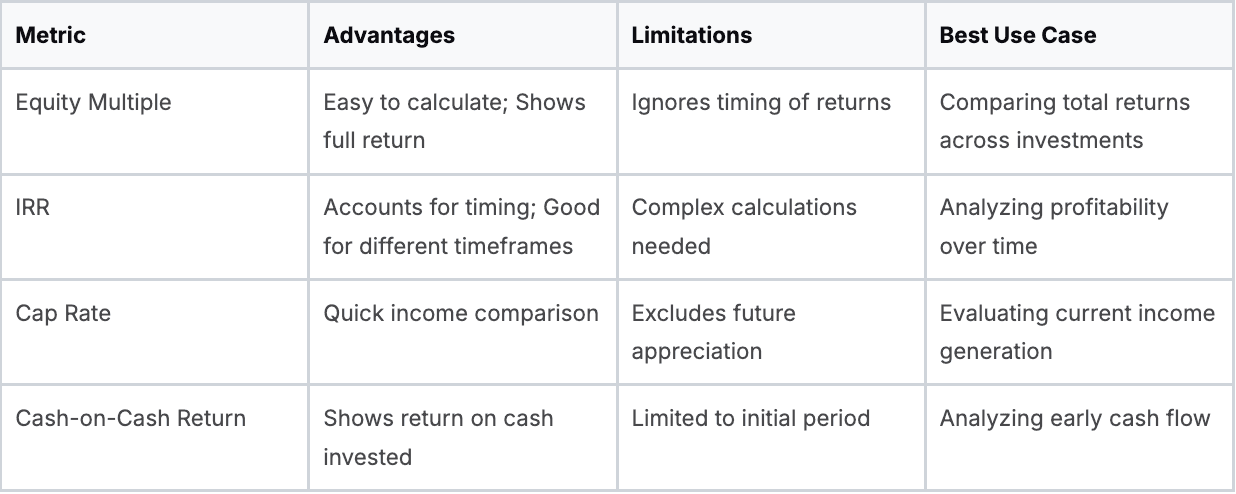
Task: Select the Cap Rate cell
Action: click(63, 313)
